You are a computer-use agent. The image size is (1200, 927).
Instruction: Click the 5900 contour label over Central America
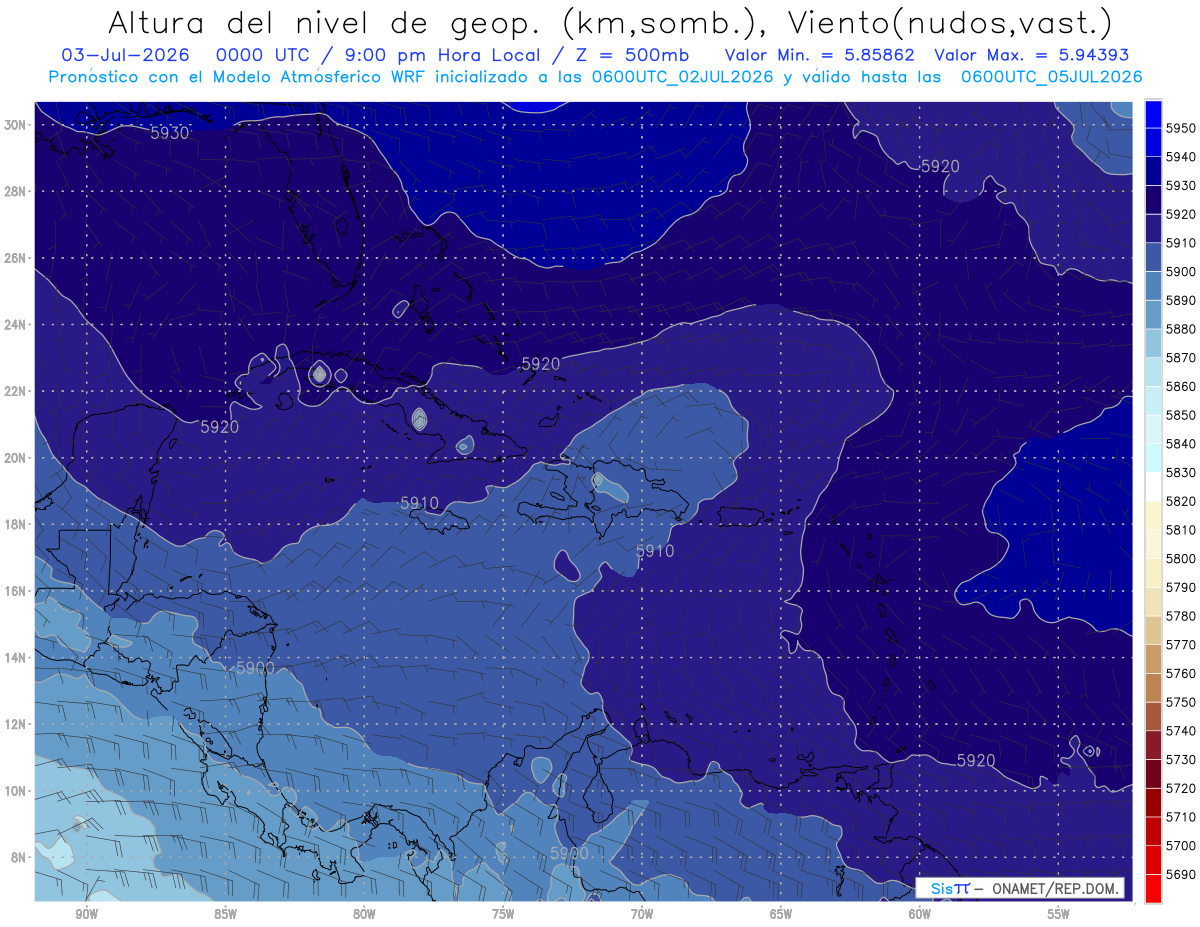[255, 667]
